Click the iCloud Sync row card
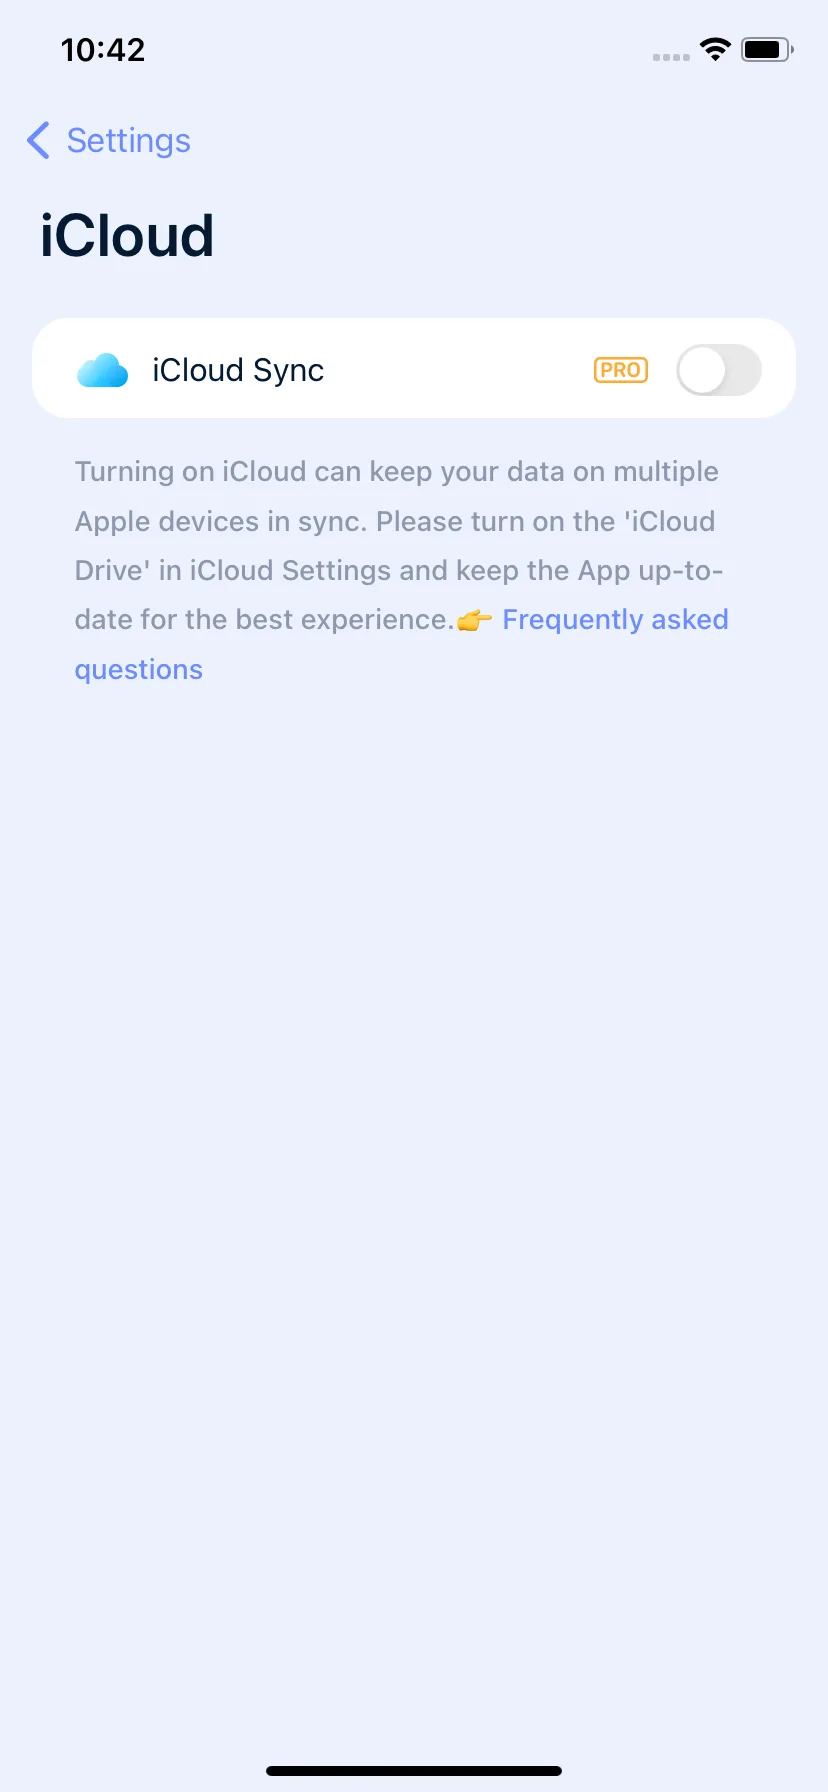This screenshot has width=828, height=1792. click(x=414, y=368)
